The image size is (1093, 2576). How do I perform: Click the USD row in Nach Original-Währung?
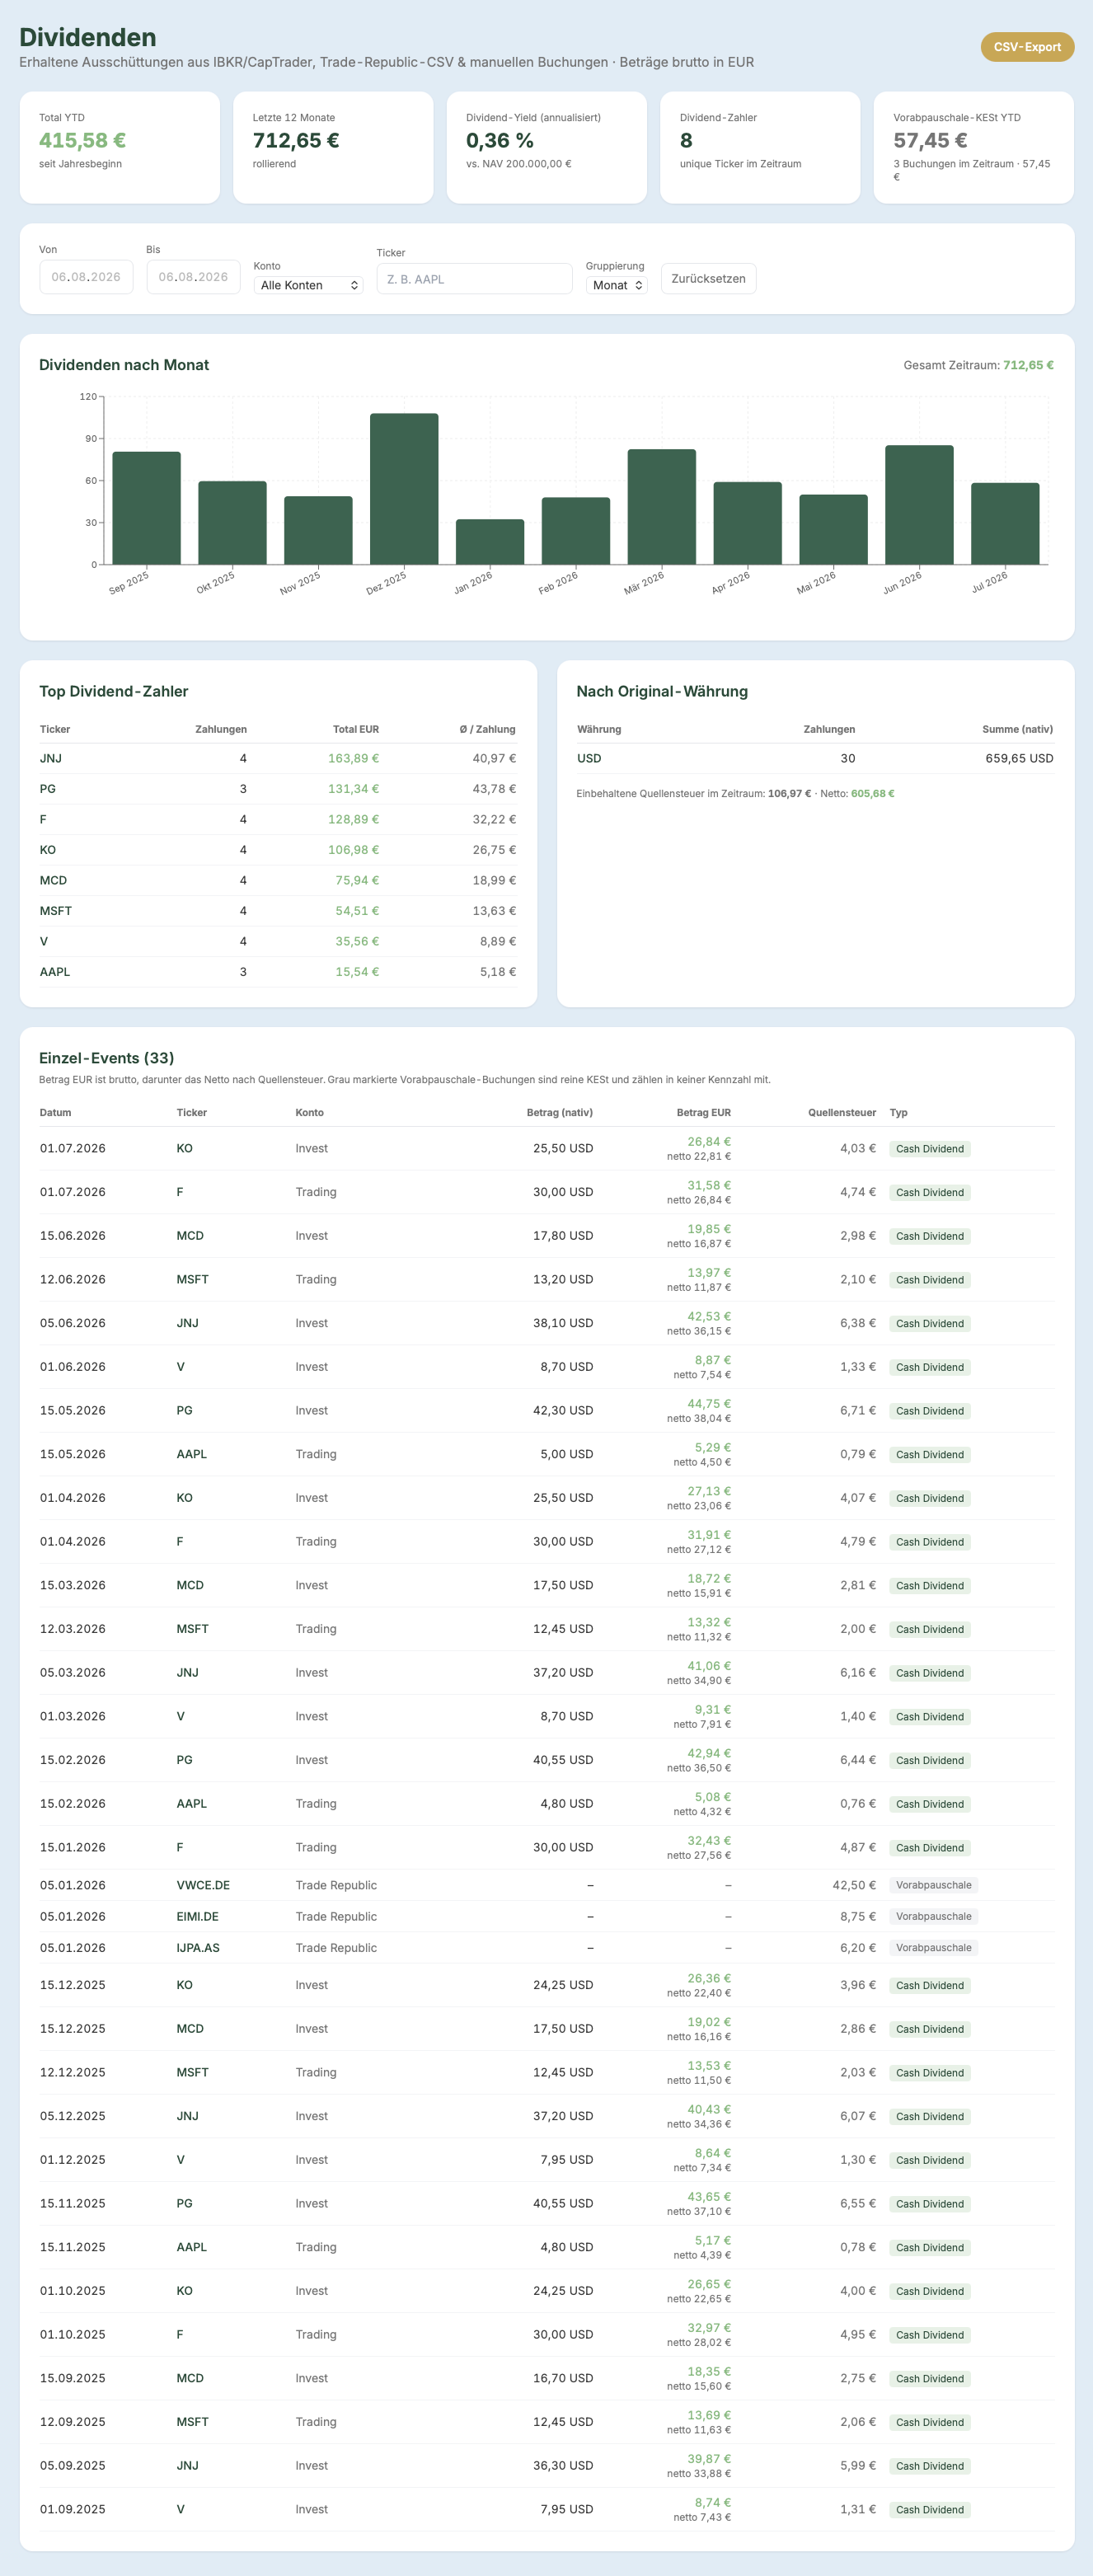tap(815, 759)
